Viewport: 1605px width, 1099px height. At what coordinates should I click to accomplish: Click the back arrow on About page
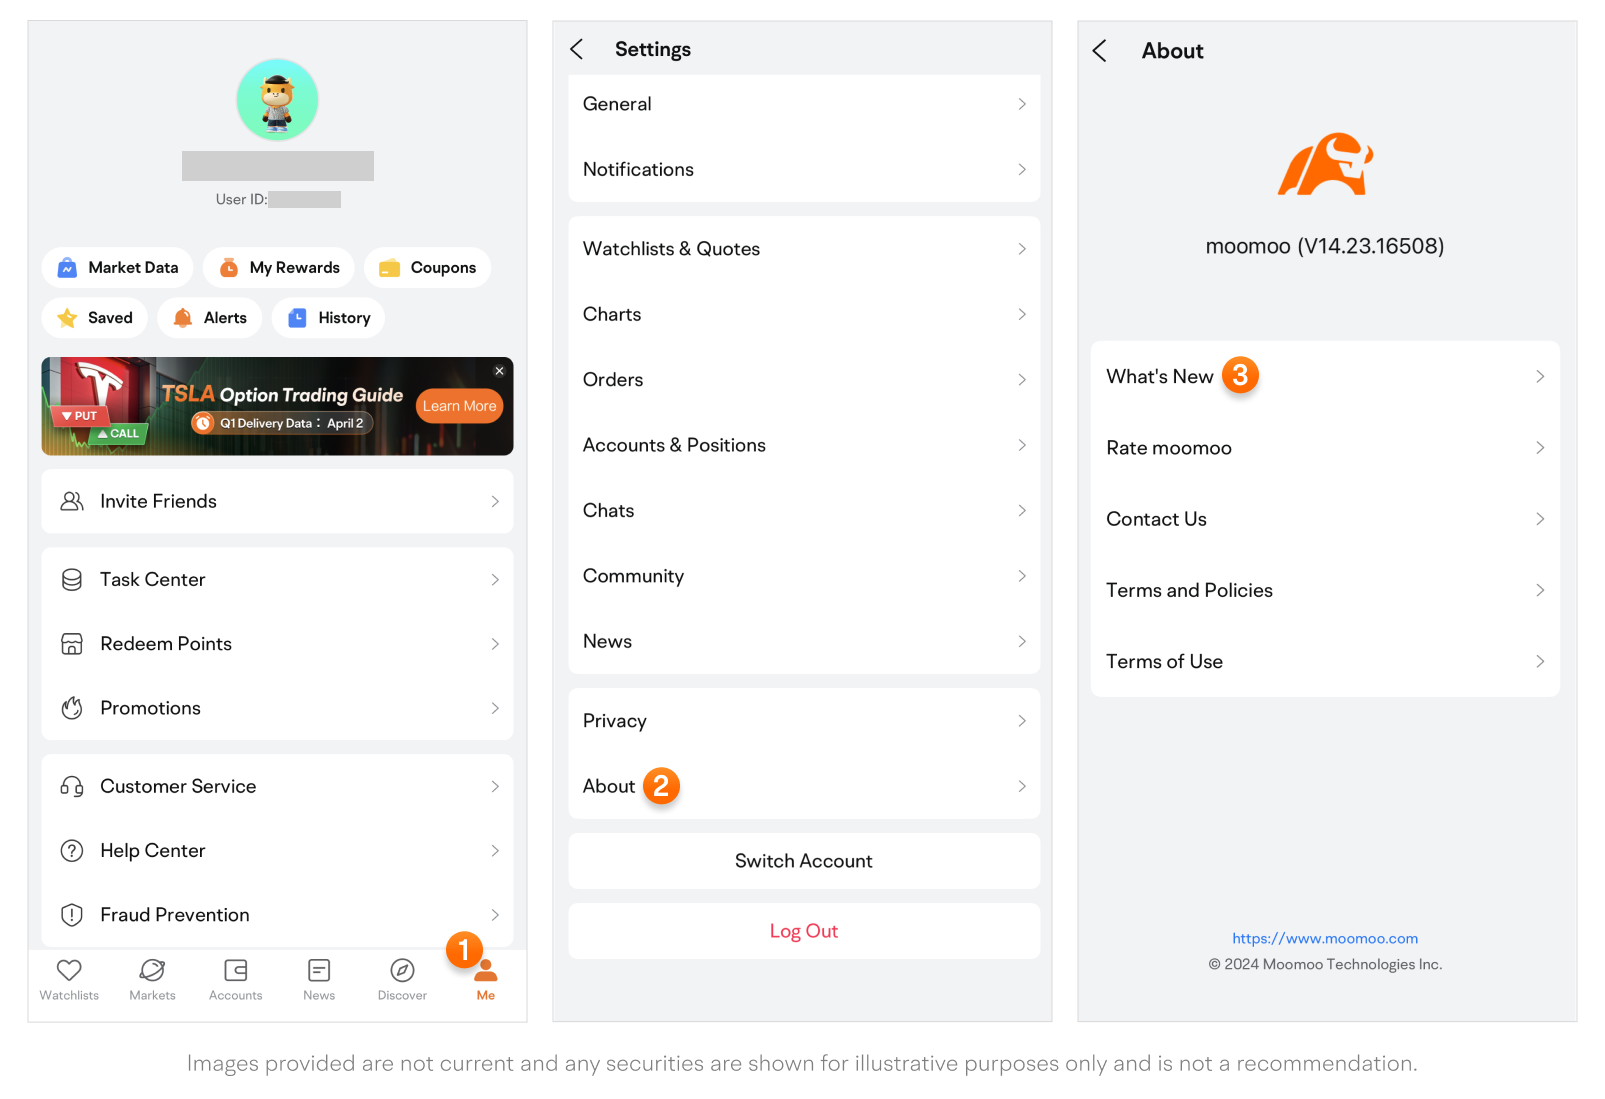coord(1100,51)
